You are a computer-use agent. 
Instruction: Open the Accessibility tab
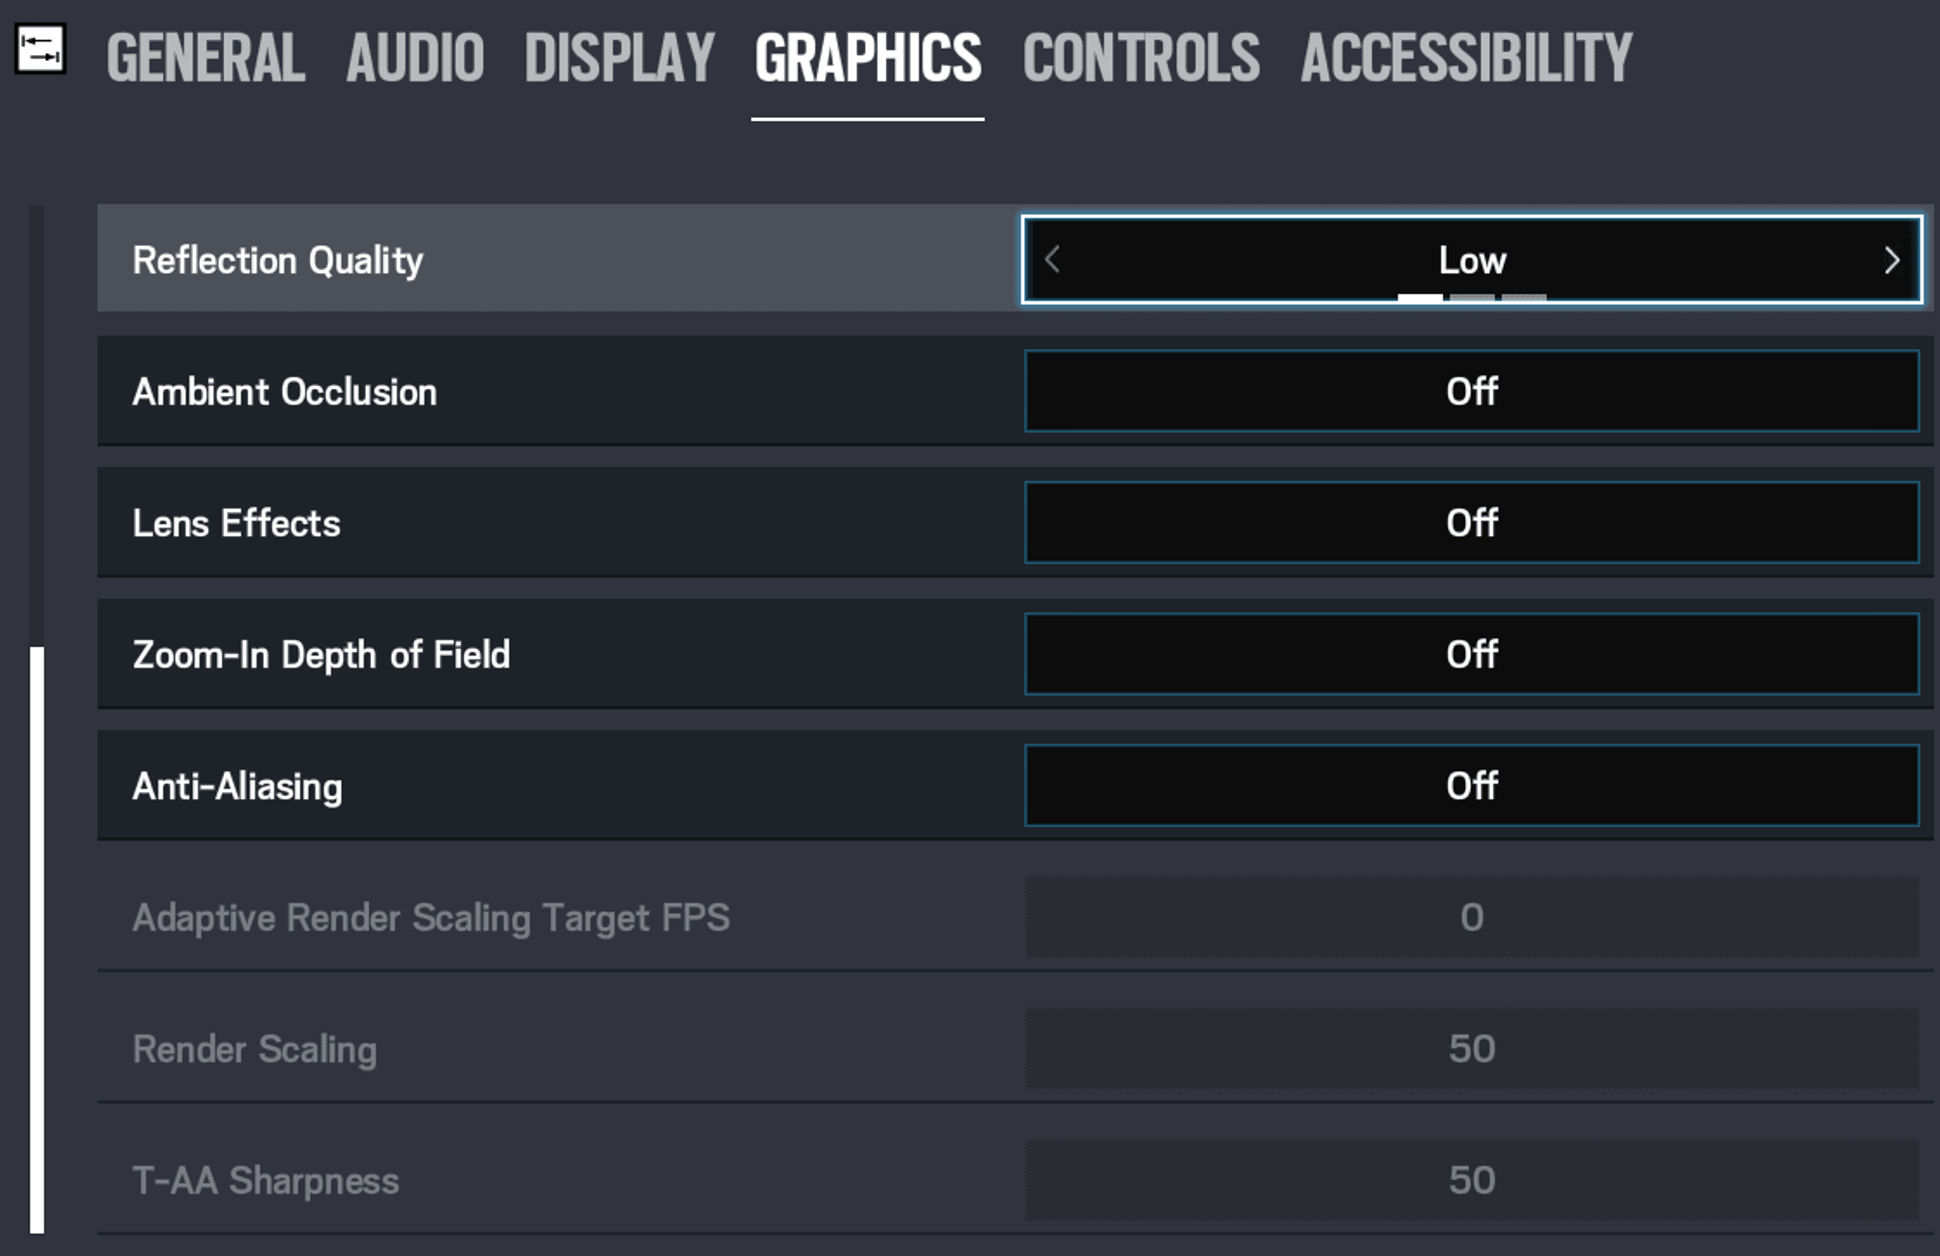1466,58
